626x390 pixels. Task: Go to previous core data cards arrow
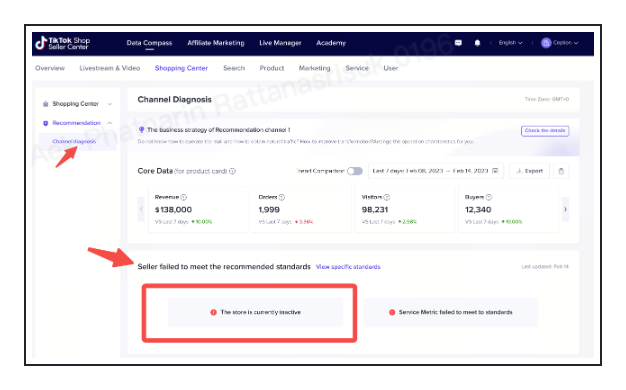click(141, 209)
